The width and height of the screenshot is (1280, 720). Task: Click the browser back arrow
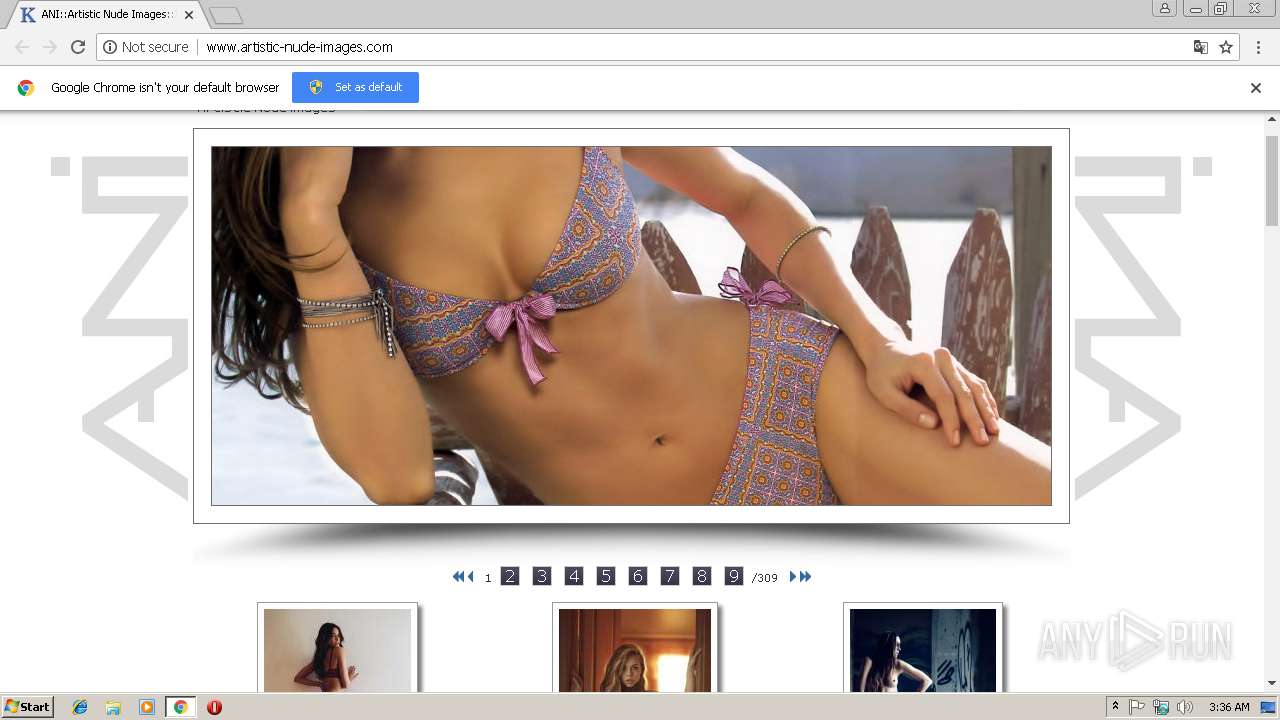point(22,47)
